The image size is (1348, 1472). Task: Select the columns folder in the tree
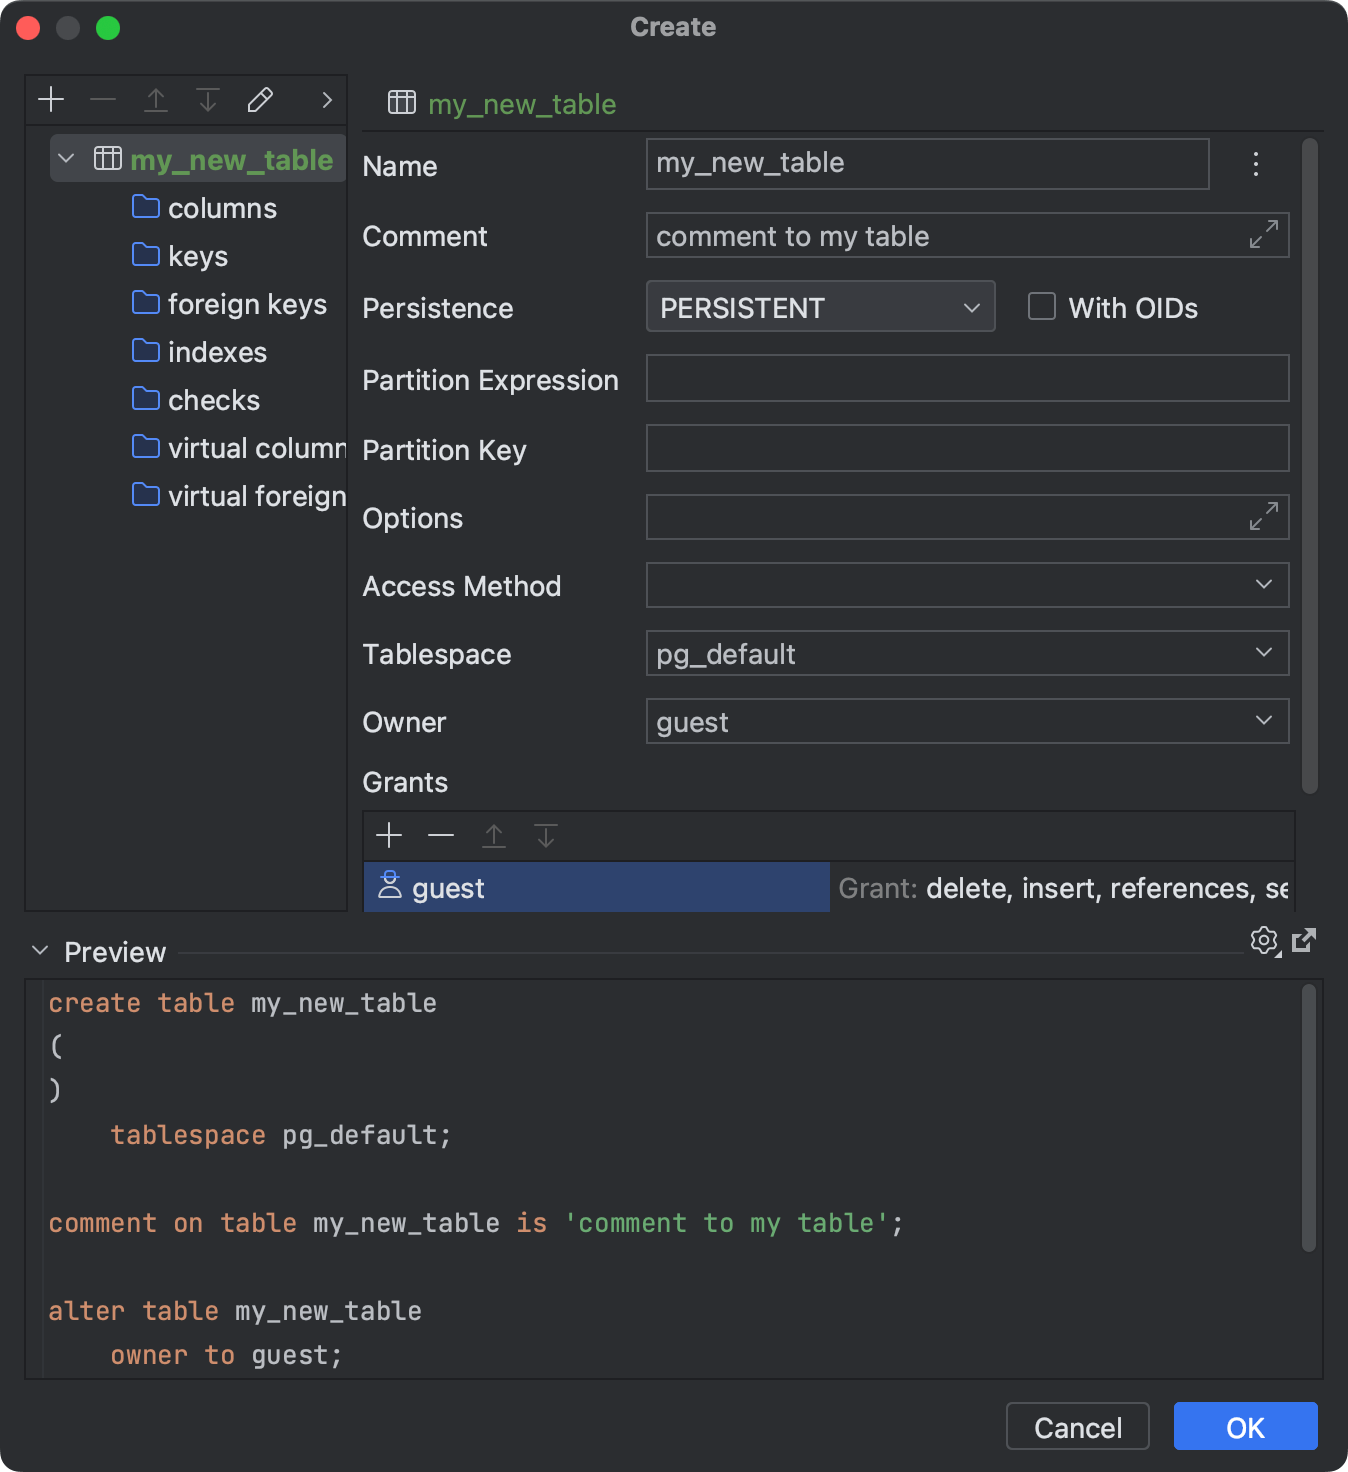tap(222, 208)
